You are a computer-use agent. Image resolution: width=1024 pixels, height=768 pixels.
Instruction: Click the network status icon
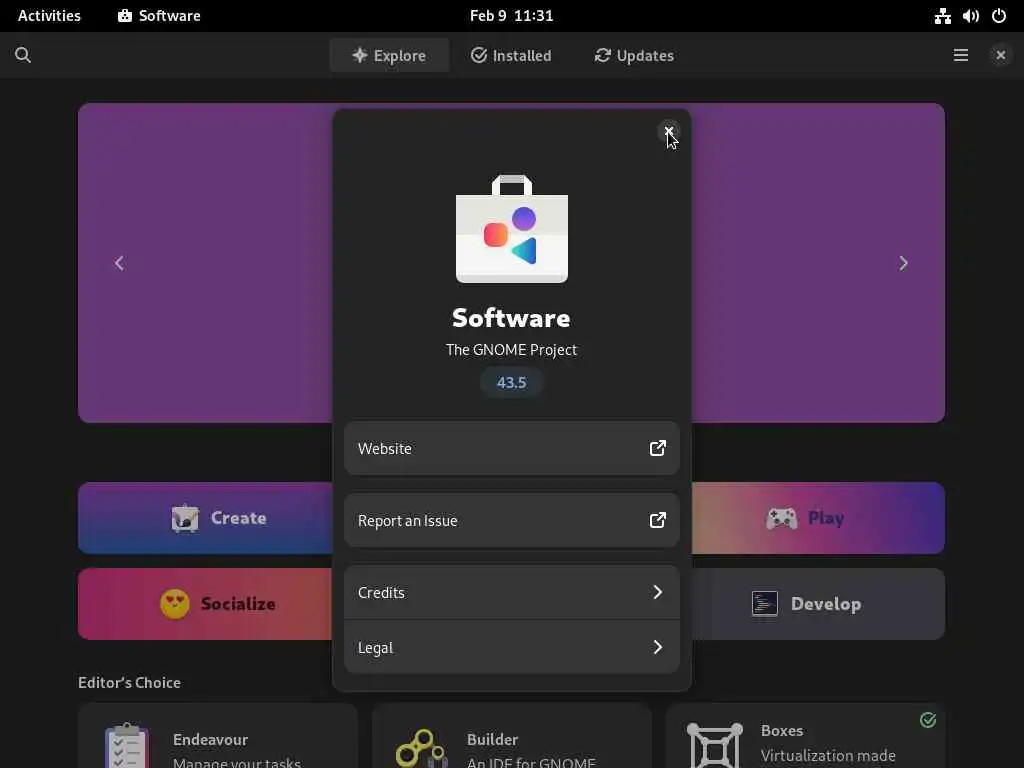[x=942, y=16]
